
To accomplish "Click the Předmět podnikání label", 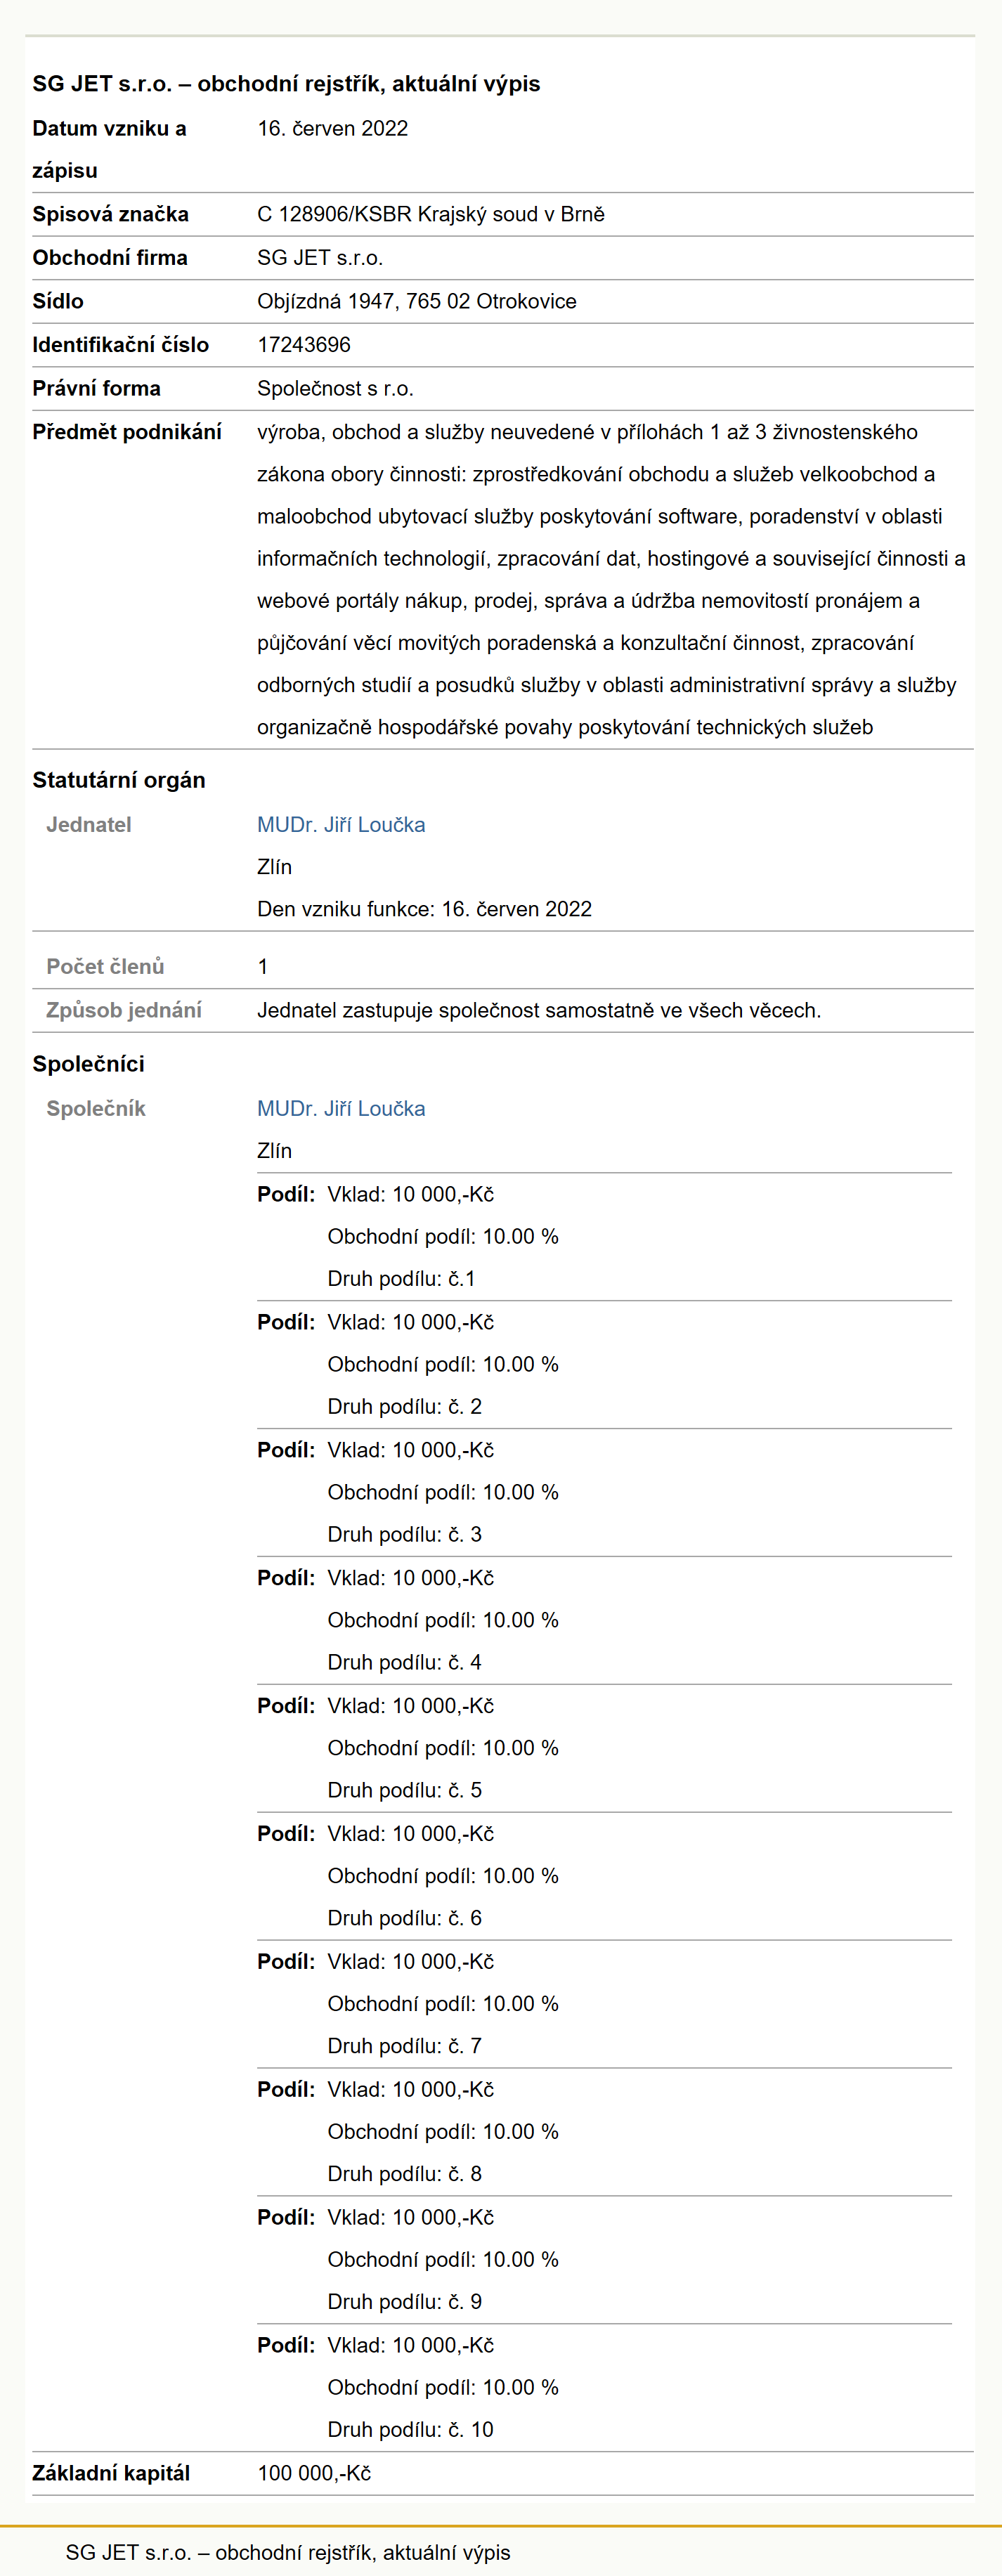I will coord(127,432).
